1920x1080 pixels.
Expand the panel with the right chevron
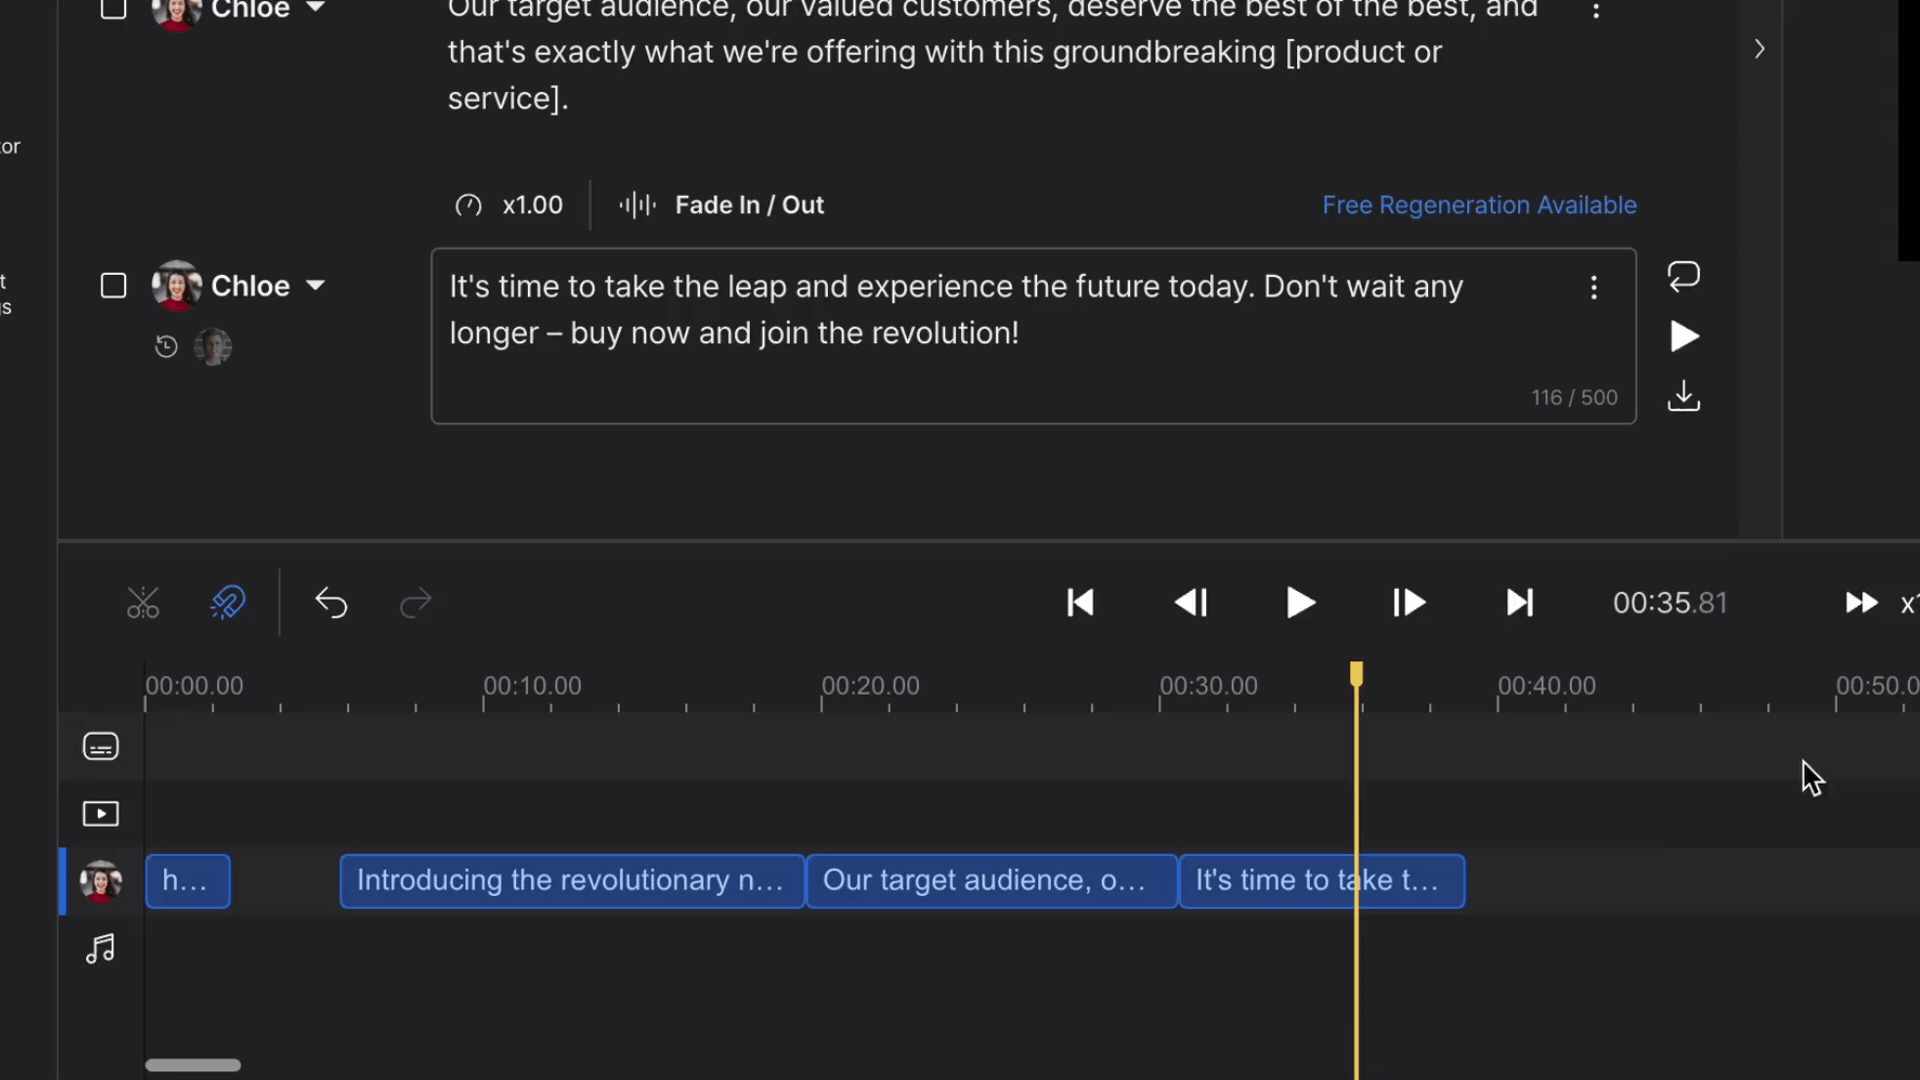[1759, 48]
